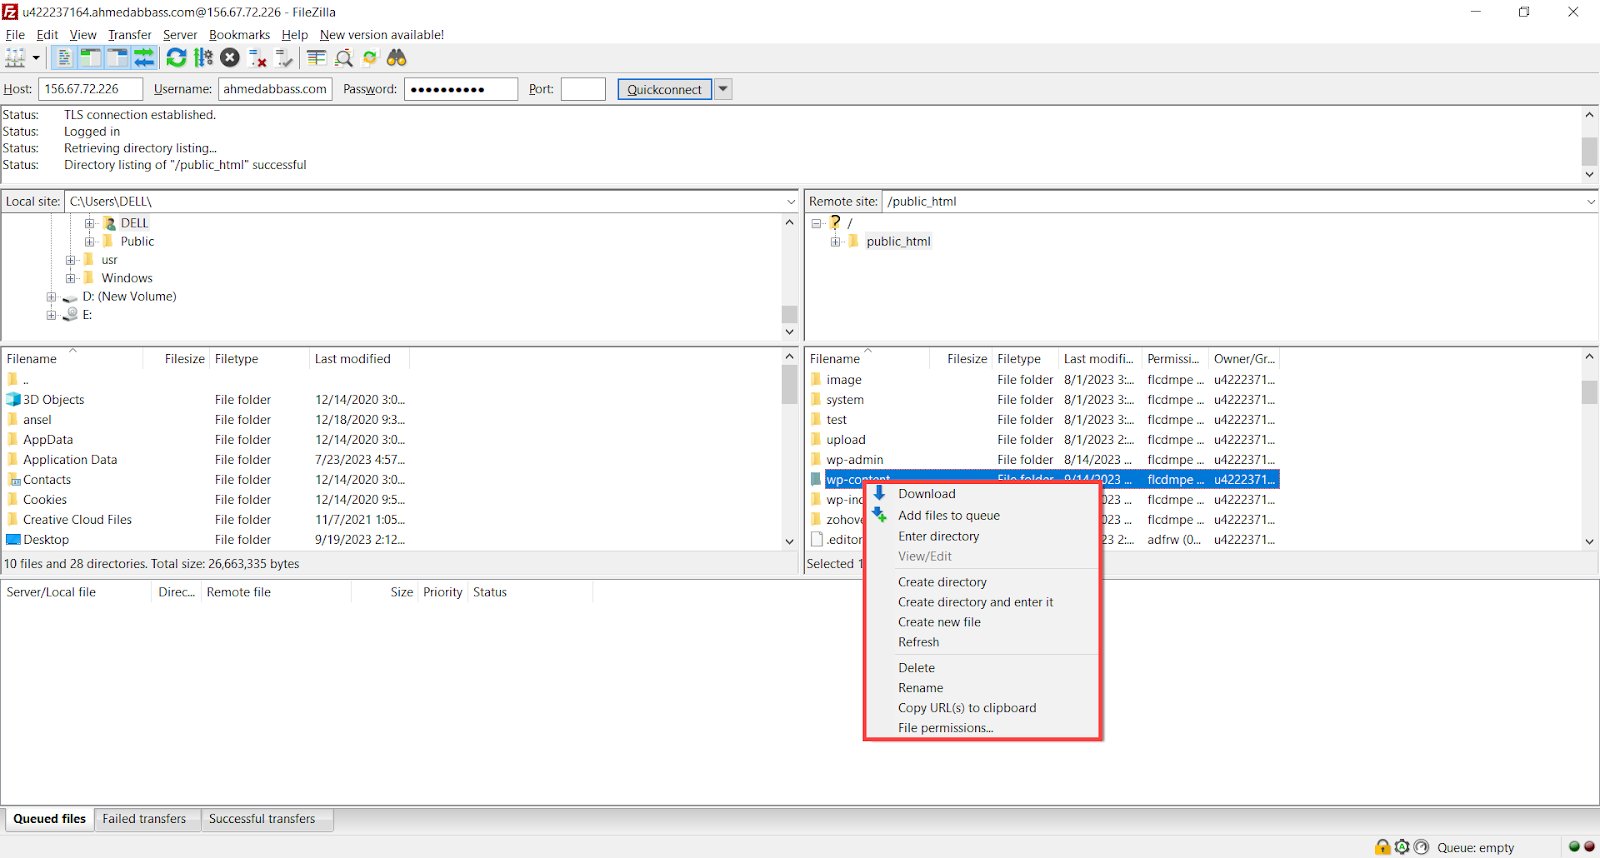This screenshot has height=858, width=1600.
Task: Toggle local directory tree display
Action: click(x=90, y=58)
